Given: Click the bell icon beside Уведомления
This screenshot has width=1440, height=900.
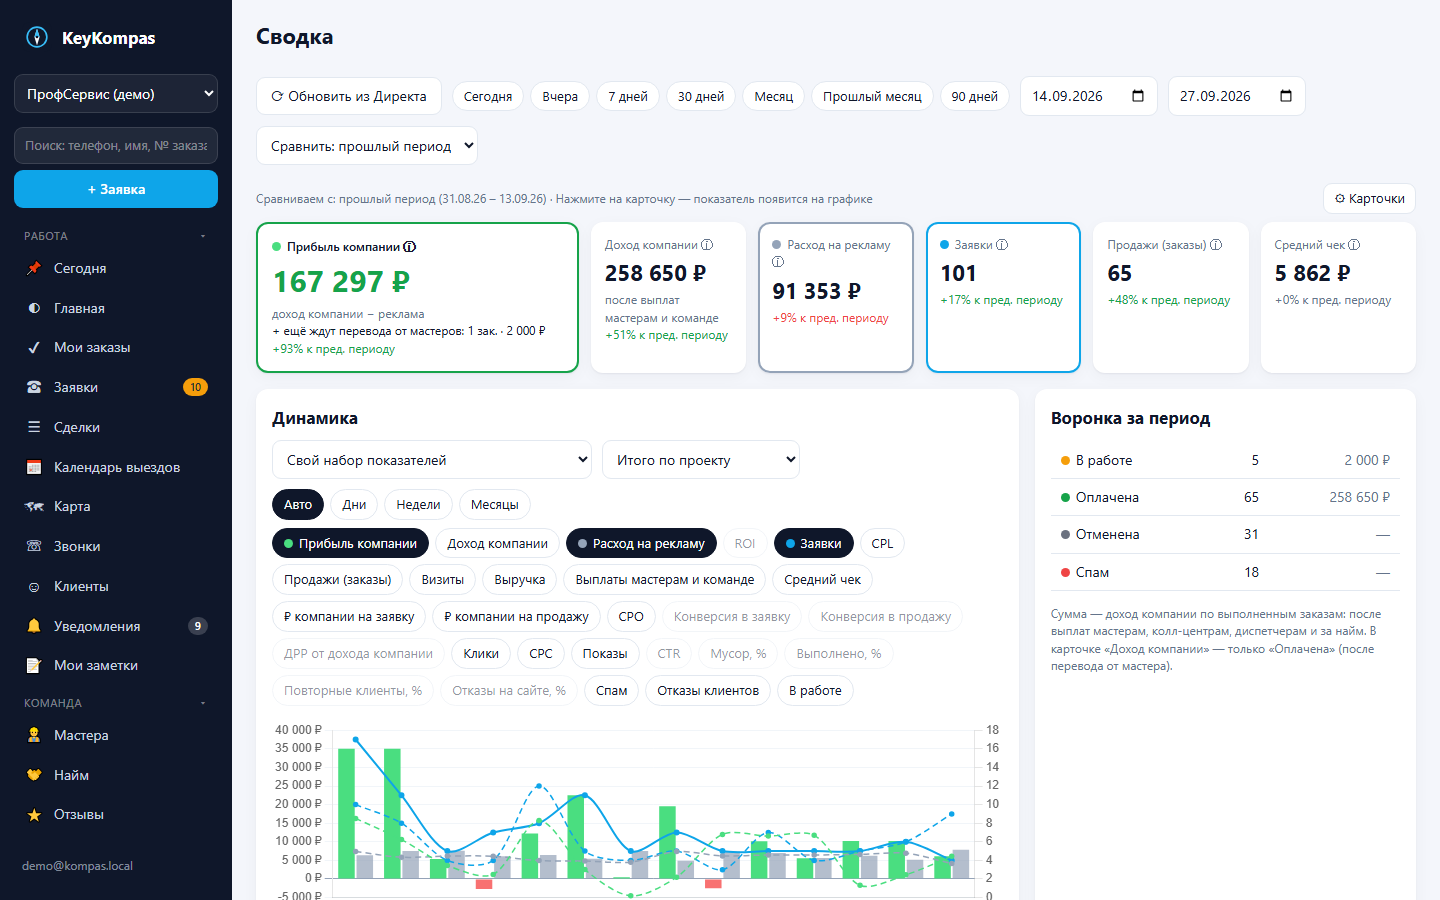Looking at the screenshot, I should 34,626.
